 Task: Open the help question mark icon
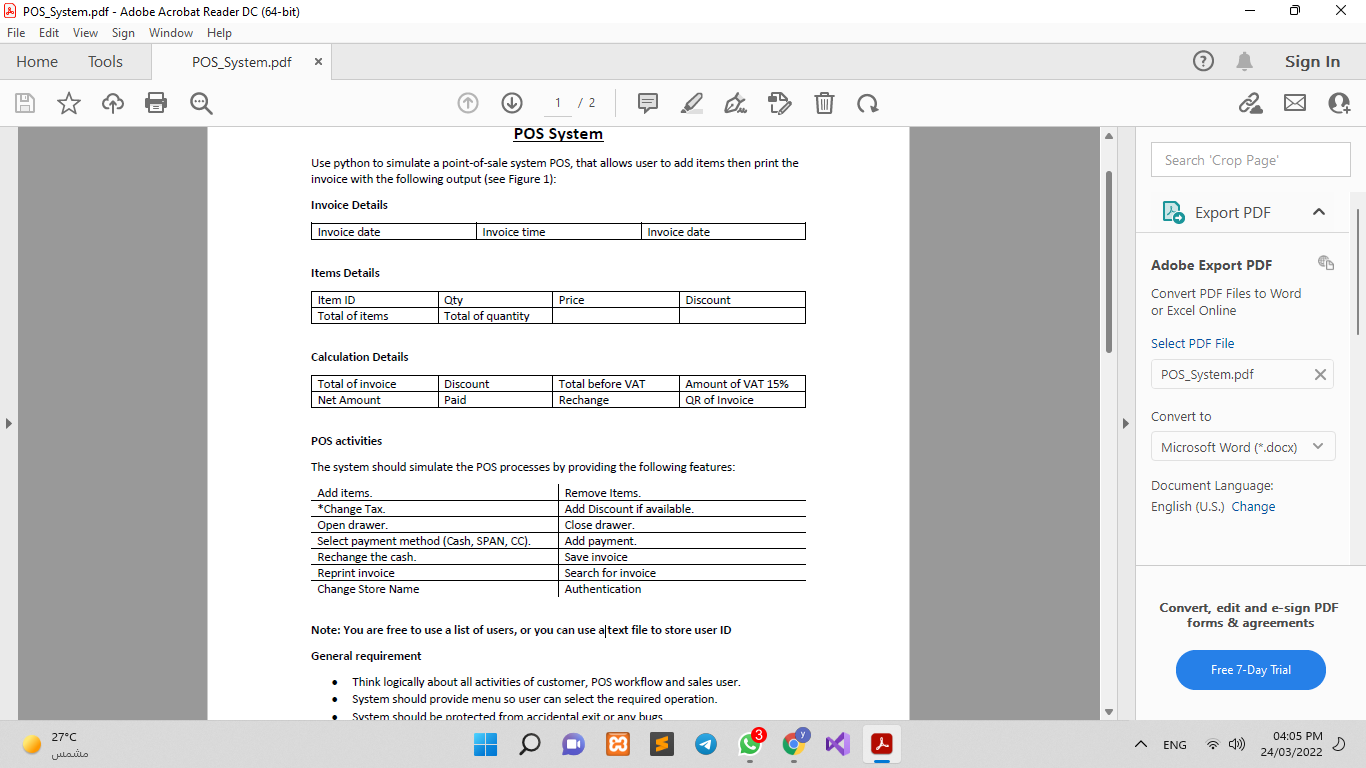click(x=1204, y=61)
